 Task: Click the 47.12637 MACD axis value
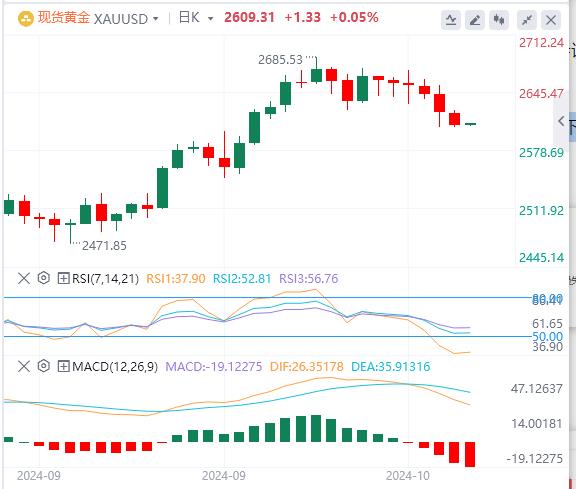point(536,389)
